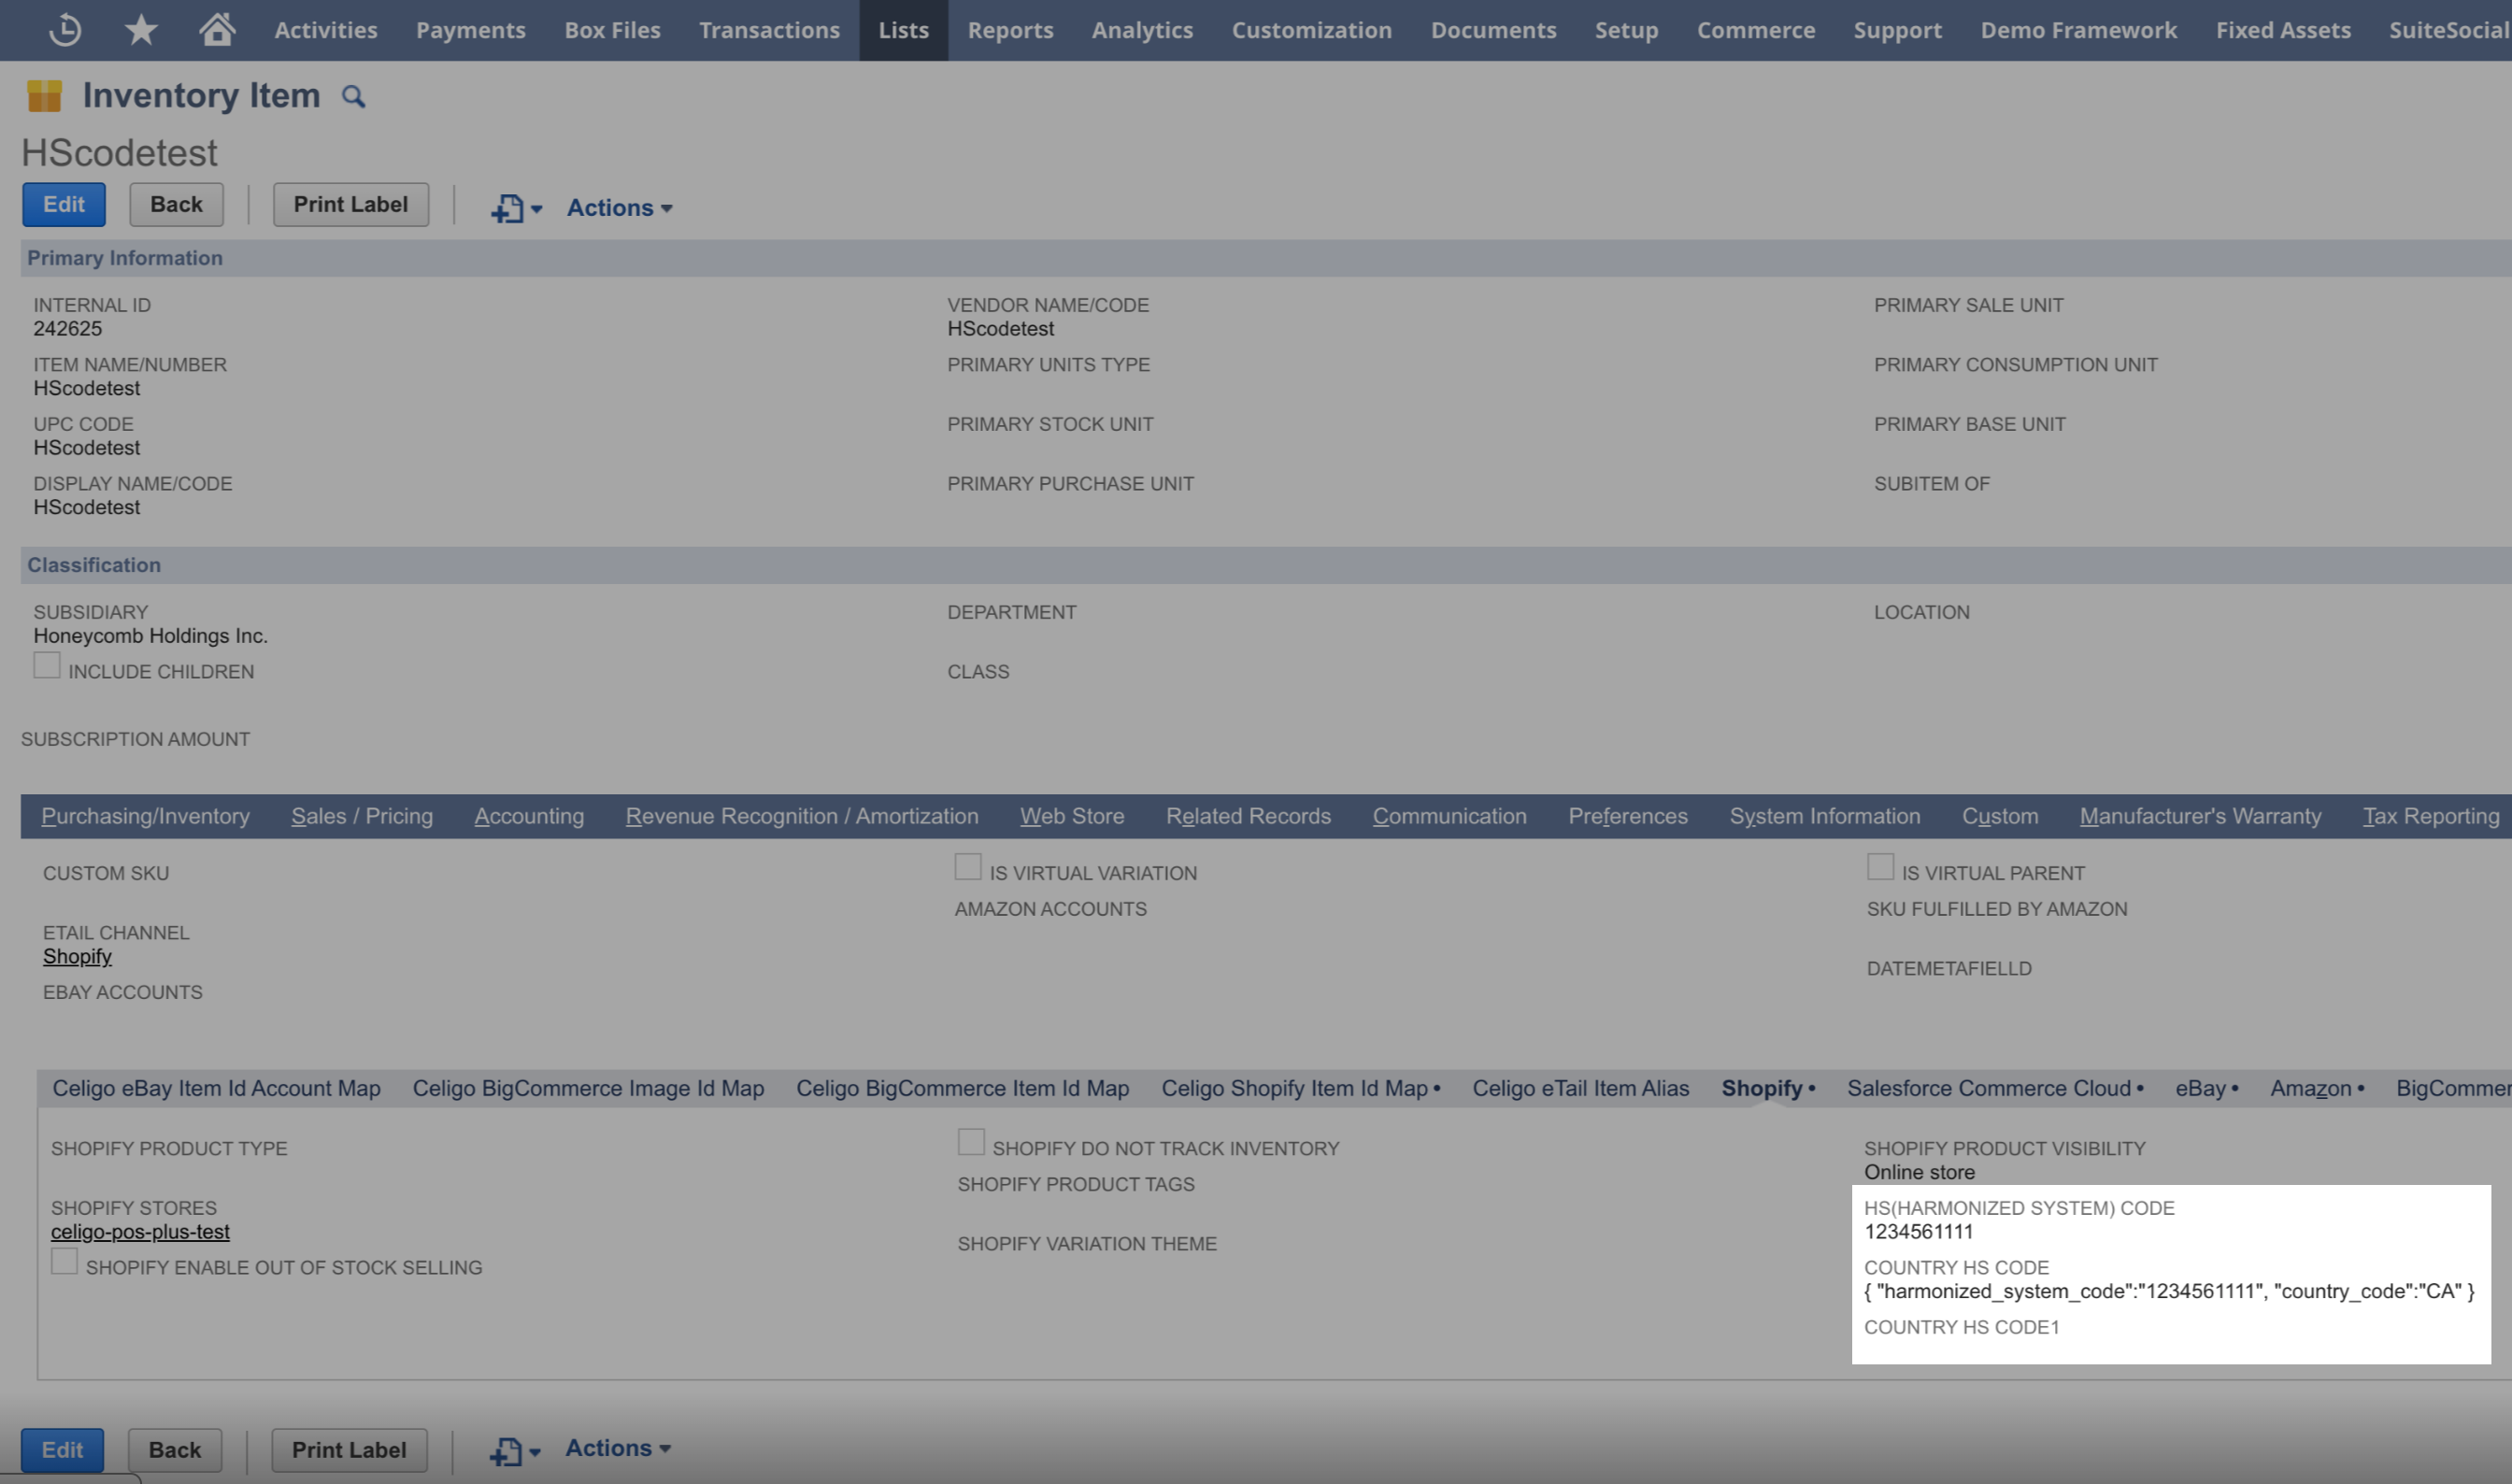Select Internal ID value 242625
2512x1484 pixels.
[x=67, y=329]
